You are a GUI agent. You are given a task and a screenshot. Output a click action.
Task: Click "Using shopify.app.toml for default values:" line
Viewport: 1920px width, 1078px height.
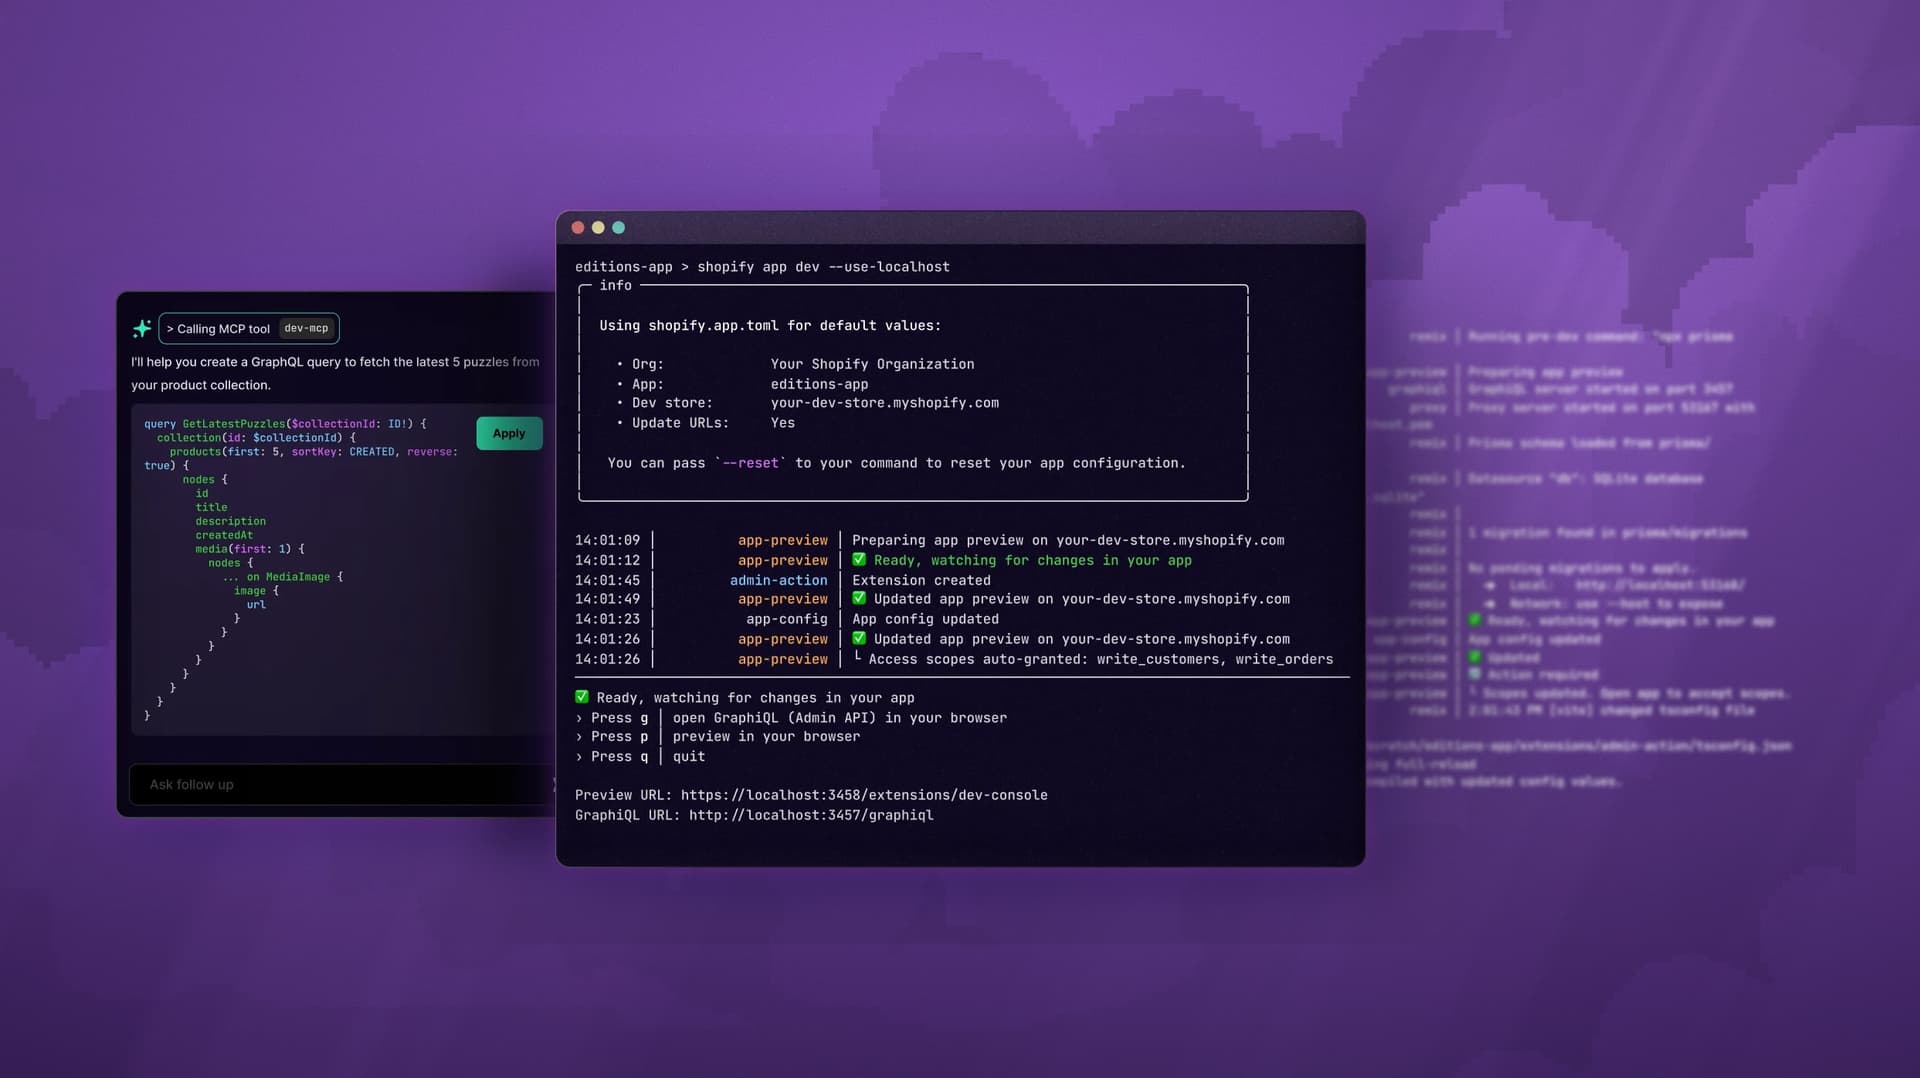point(770,326)
